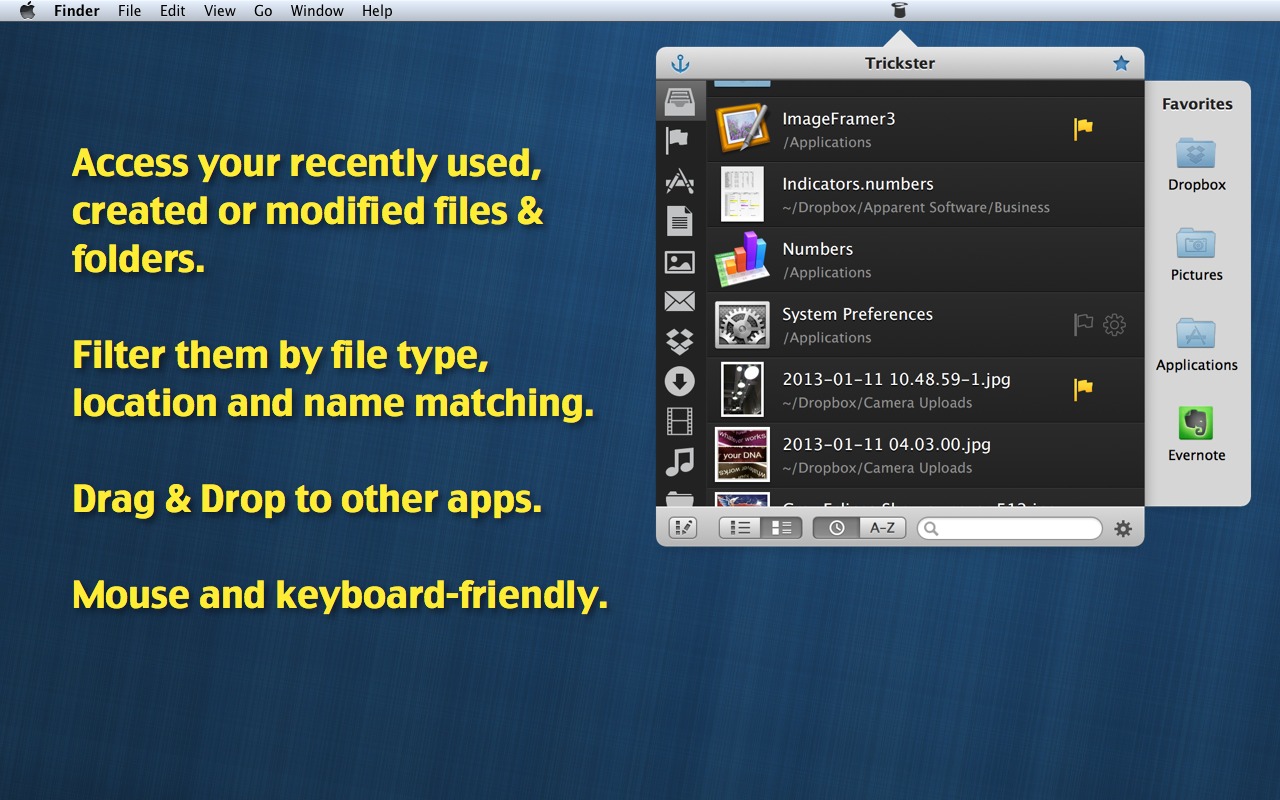Switch to compact list view
Screen dimensions: 1280x800
pos(740,528)
